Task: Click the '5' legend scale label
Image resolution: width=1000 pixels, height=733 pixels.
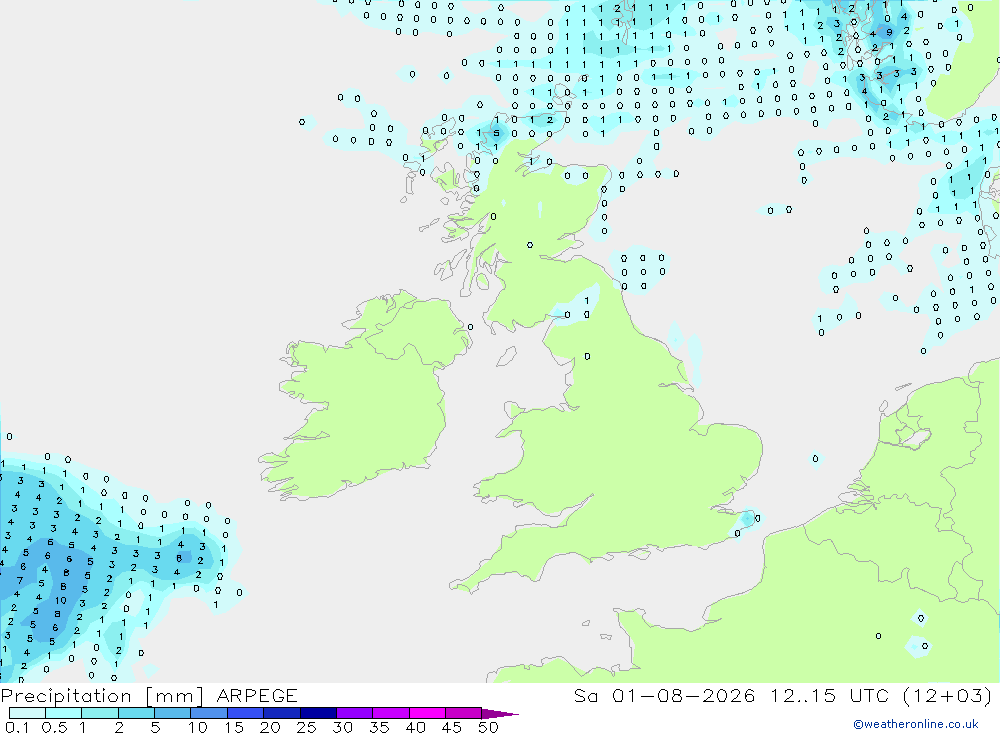Action: (155, 727)
